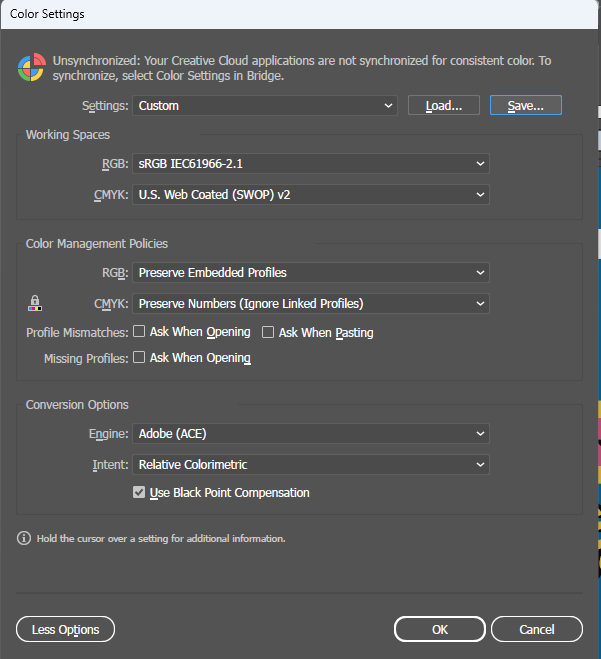The height and width of the screenshot is (659, 601).
Task: Click the Save... button
Action: [526, 105]
